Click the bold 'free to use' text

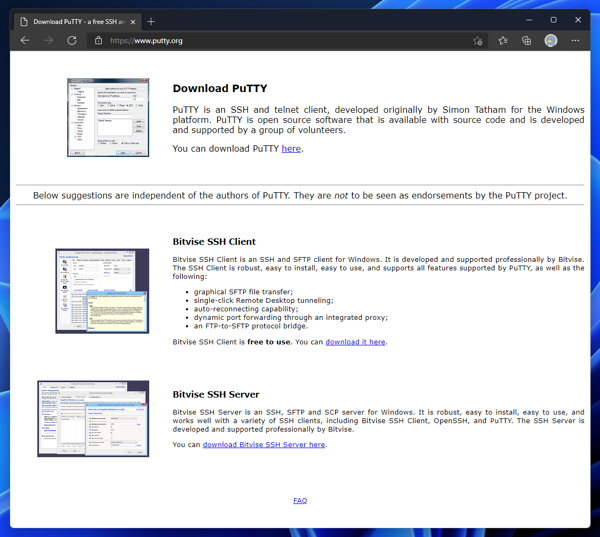click(269, 342)
